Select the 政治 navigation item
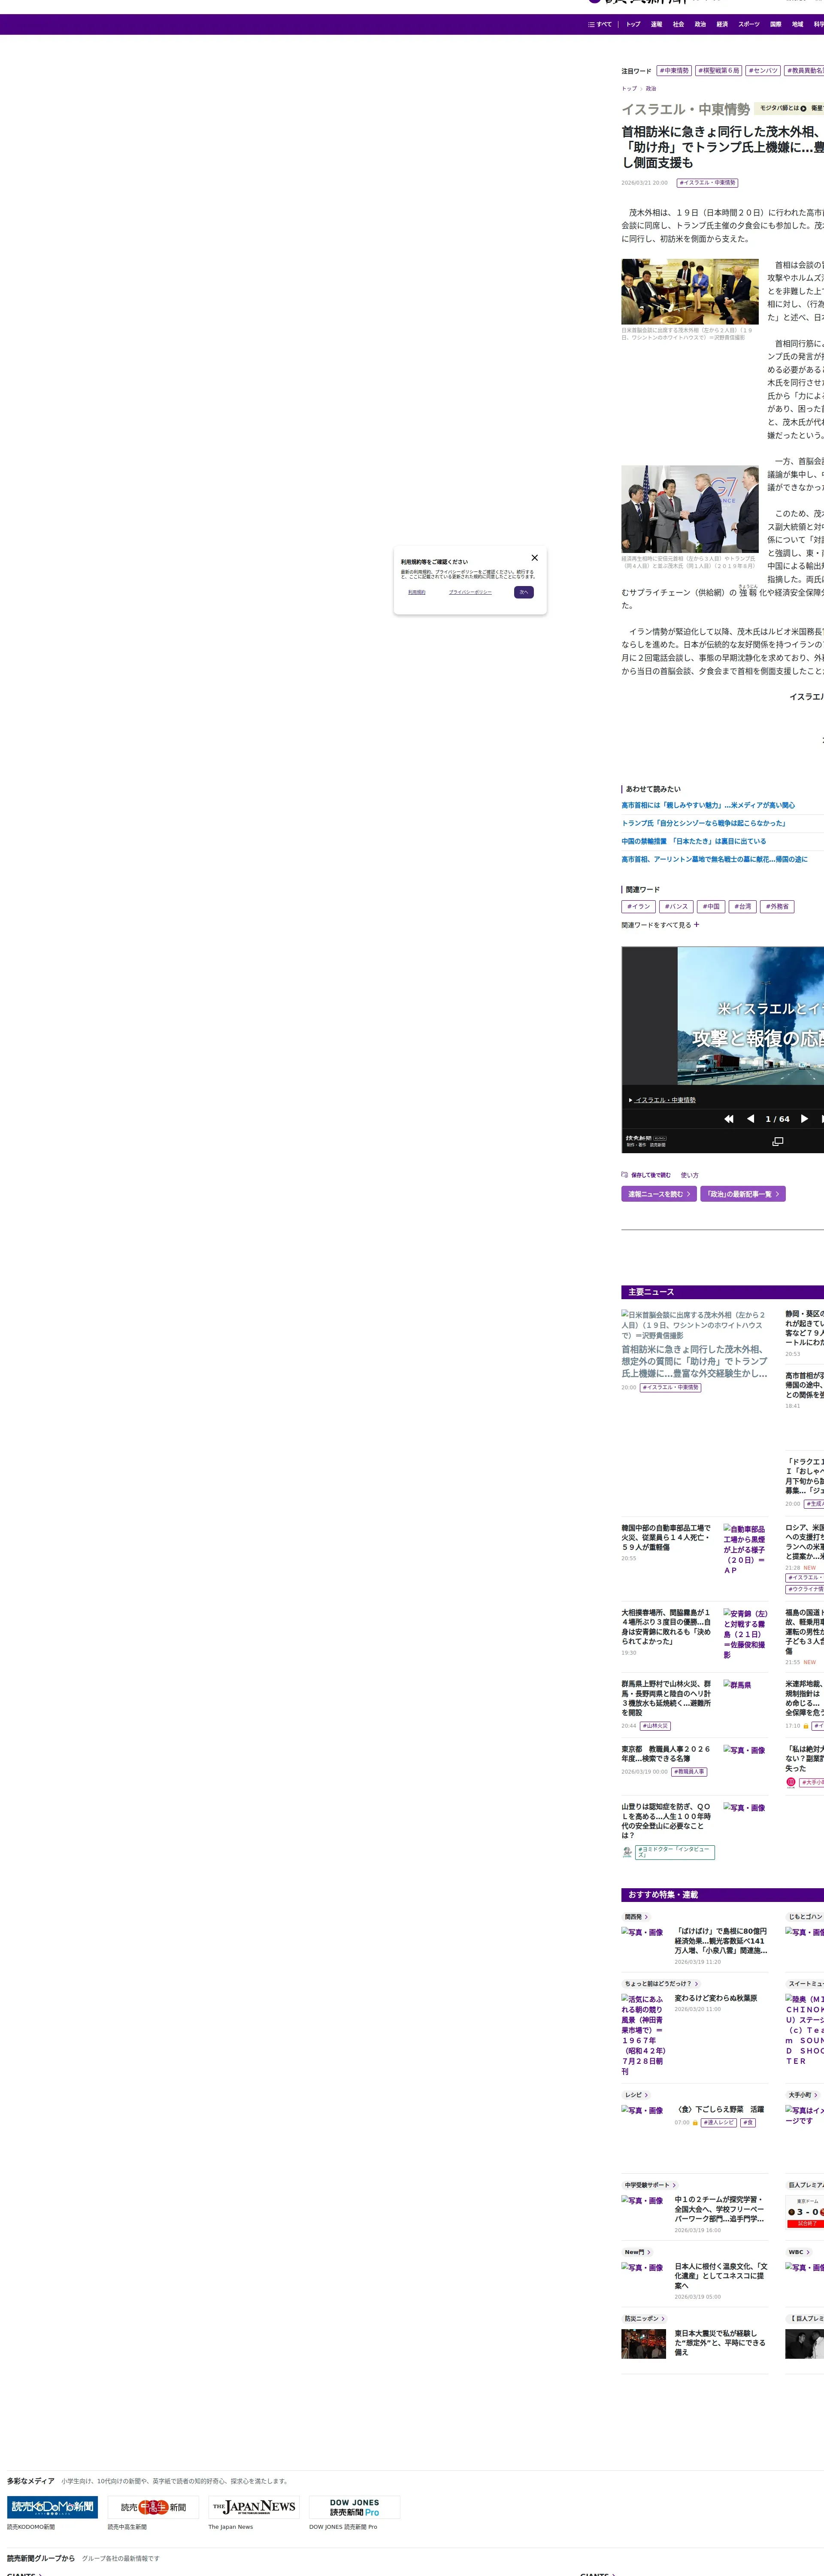824x2576 pixels. [700, 24]
